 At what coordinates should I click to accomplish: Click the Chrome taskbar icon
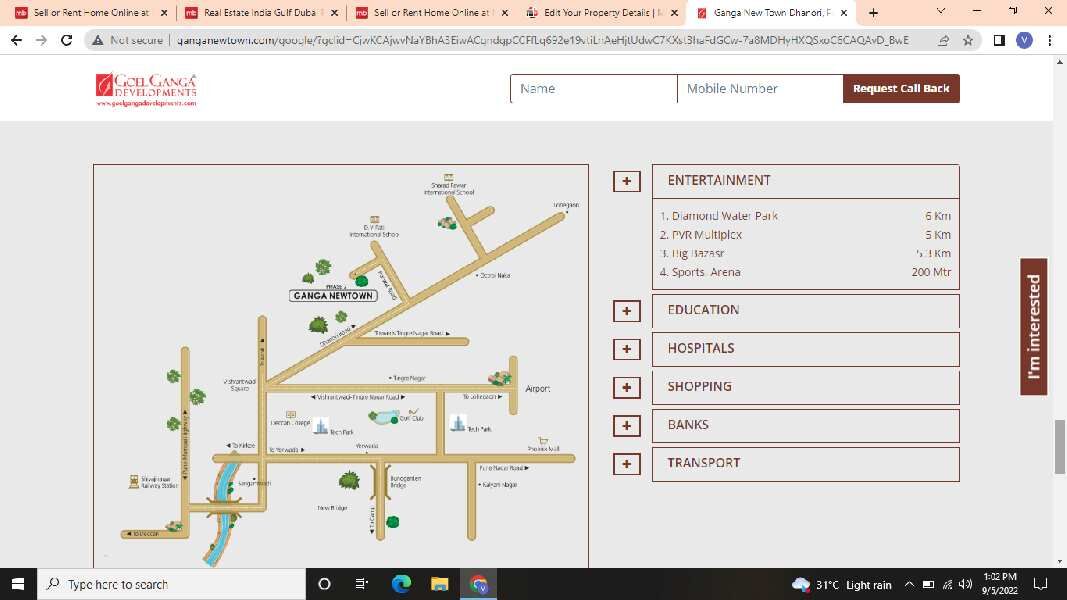pos(478,584)
